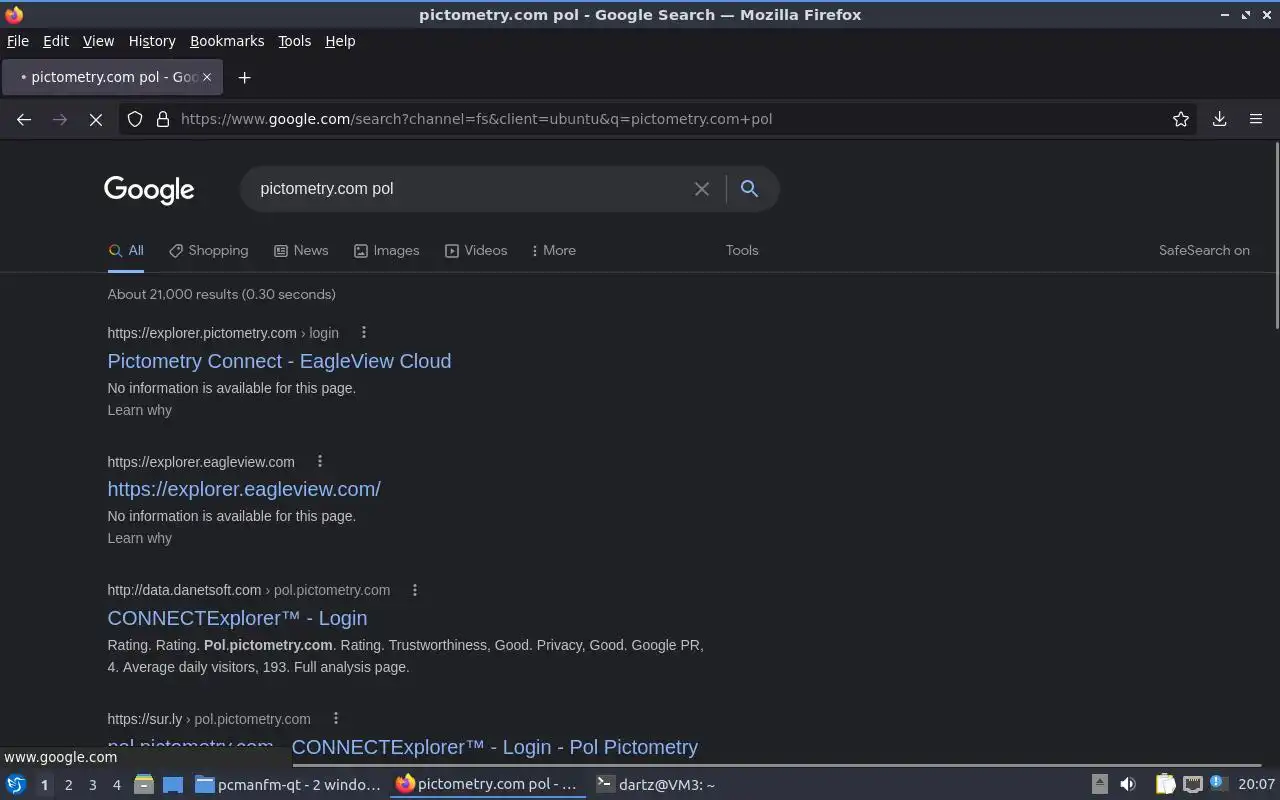
Task: Switch to workspace 2 in taskbar
Action: pos(68,785)
